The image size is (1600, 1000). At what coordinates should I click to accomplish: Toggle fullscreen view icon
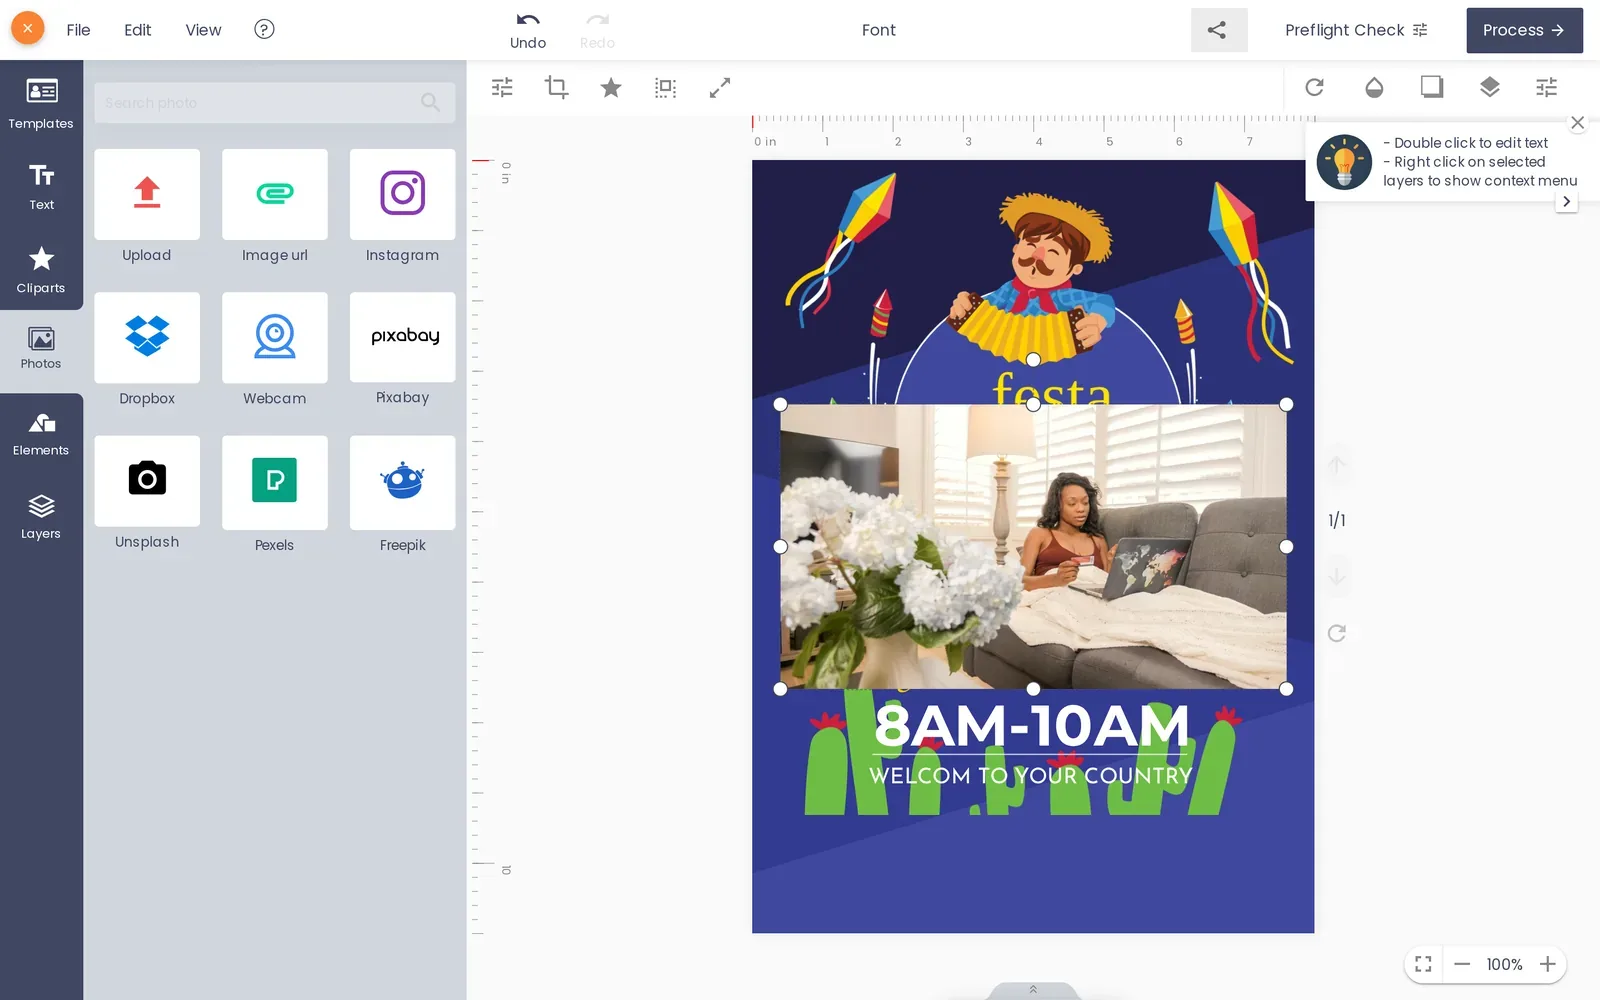[1423, 964]
